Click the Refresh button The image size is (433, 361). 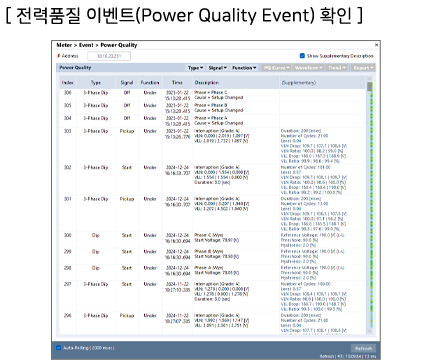point(363,348)
